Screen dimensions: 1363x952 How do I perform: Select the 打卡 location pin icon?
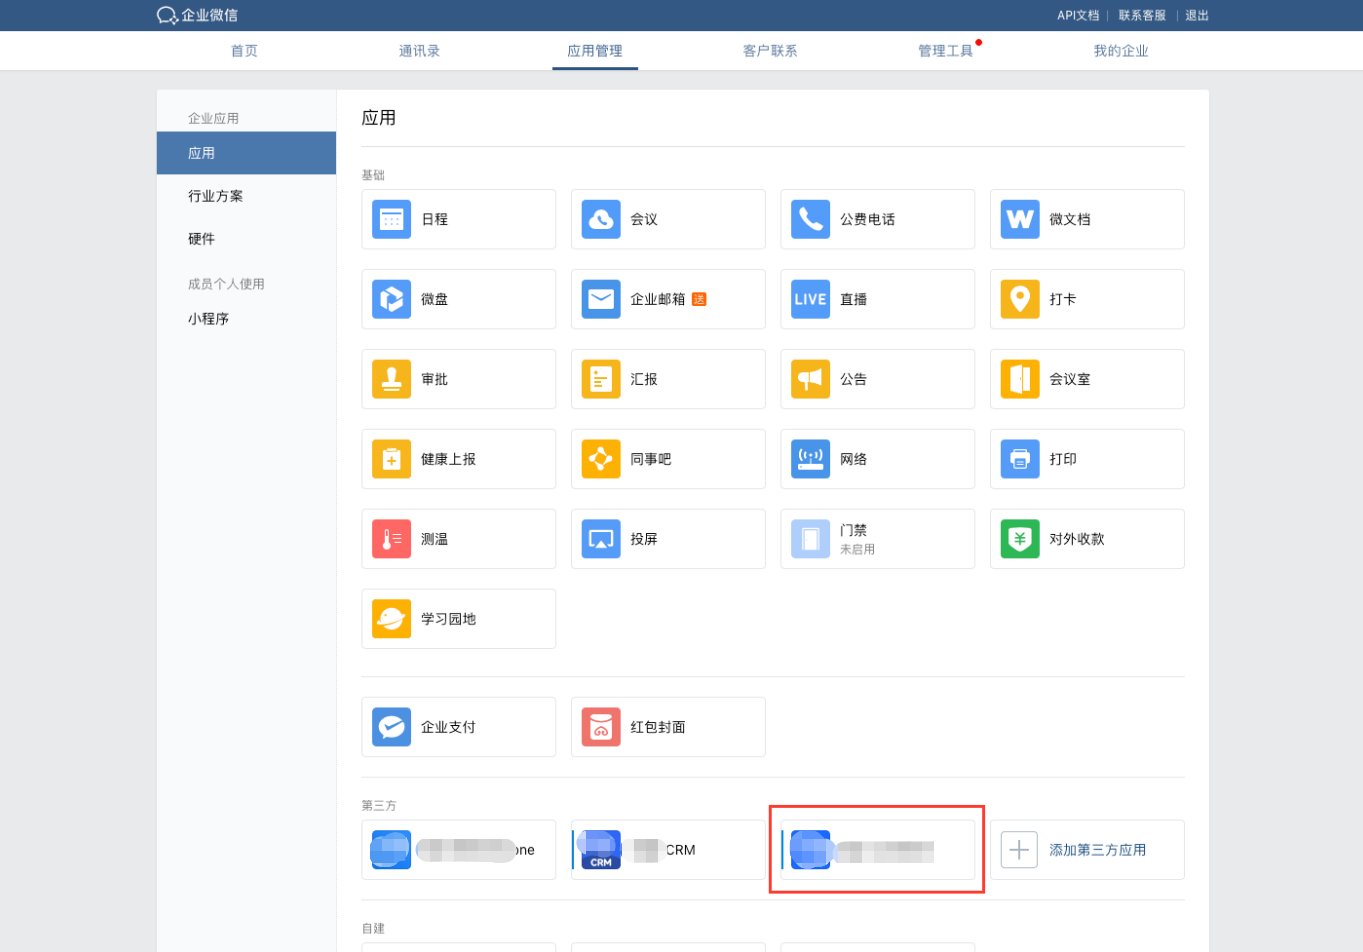click(1020, 299)
